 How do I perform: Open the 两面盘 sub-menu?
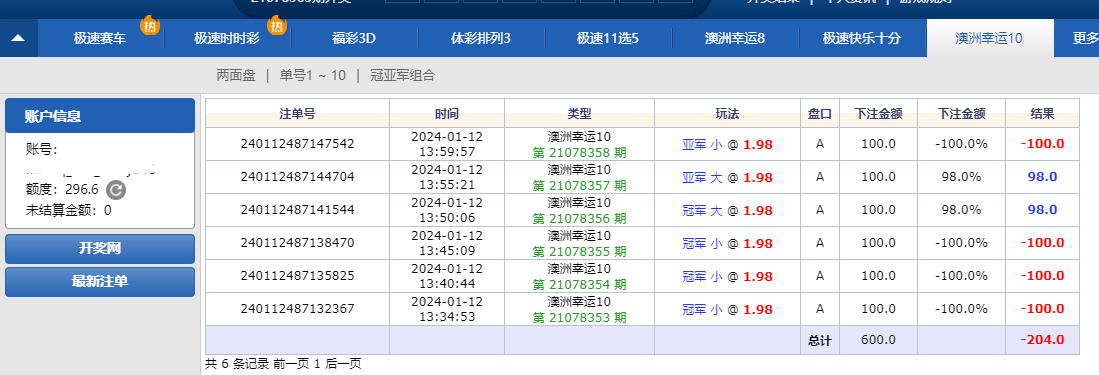click(x=236, y=75)
